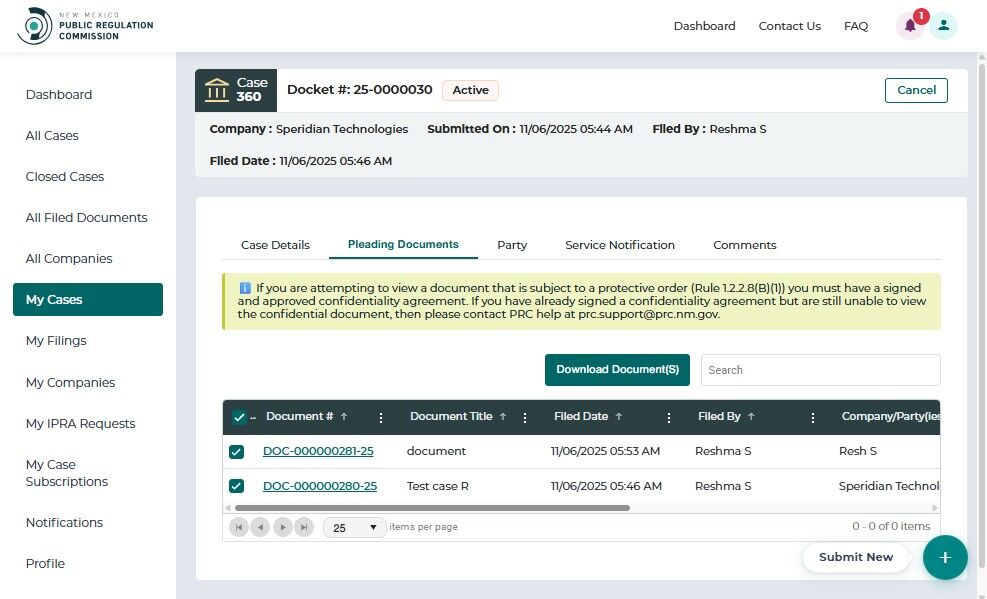Click the info icon in the yellow notice
This screenshot has width=987, height=599.
(x=245, y=288)
